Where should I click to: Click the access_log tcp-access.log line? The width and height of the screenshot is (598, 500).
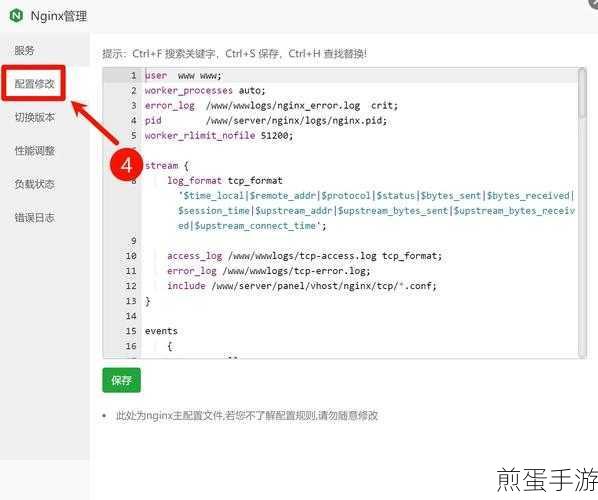pos(304,256)
